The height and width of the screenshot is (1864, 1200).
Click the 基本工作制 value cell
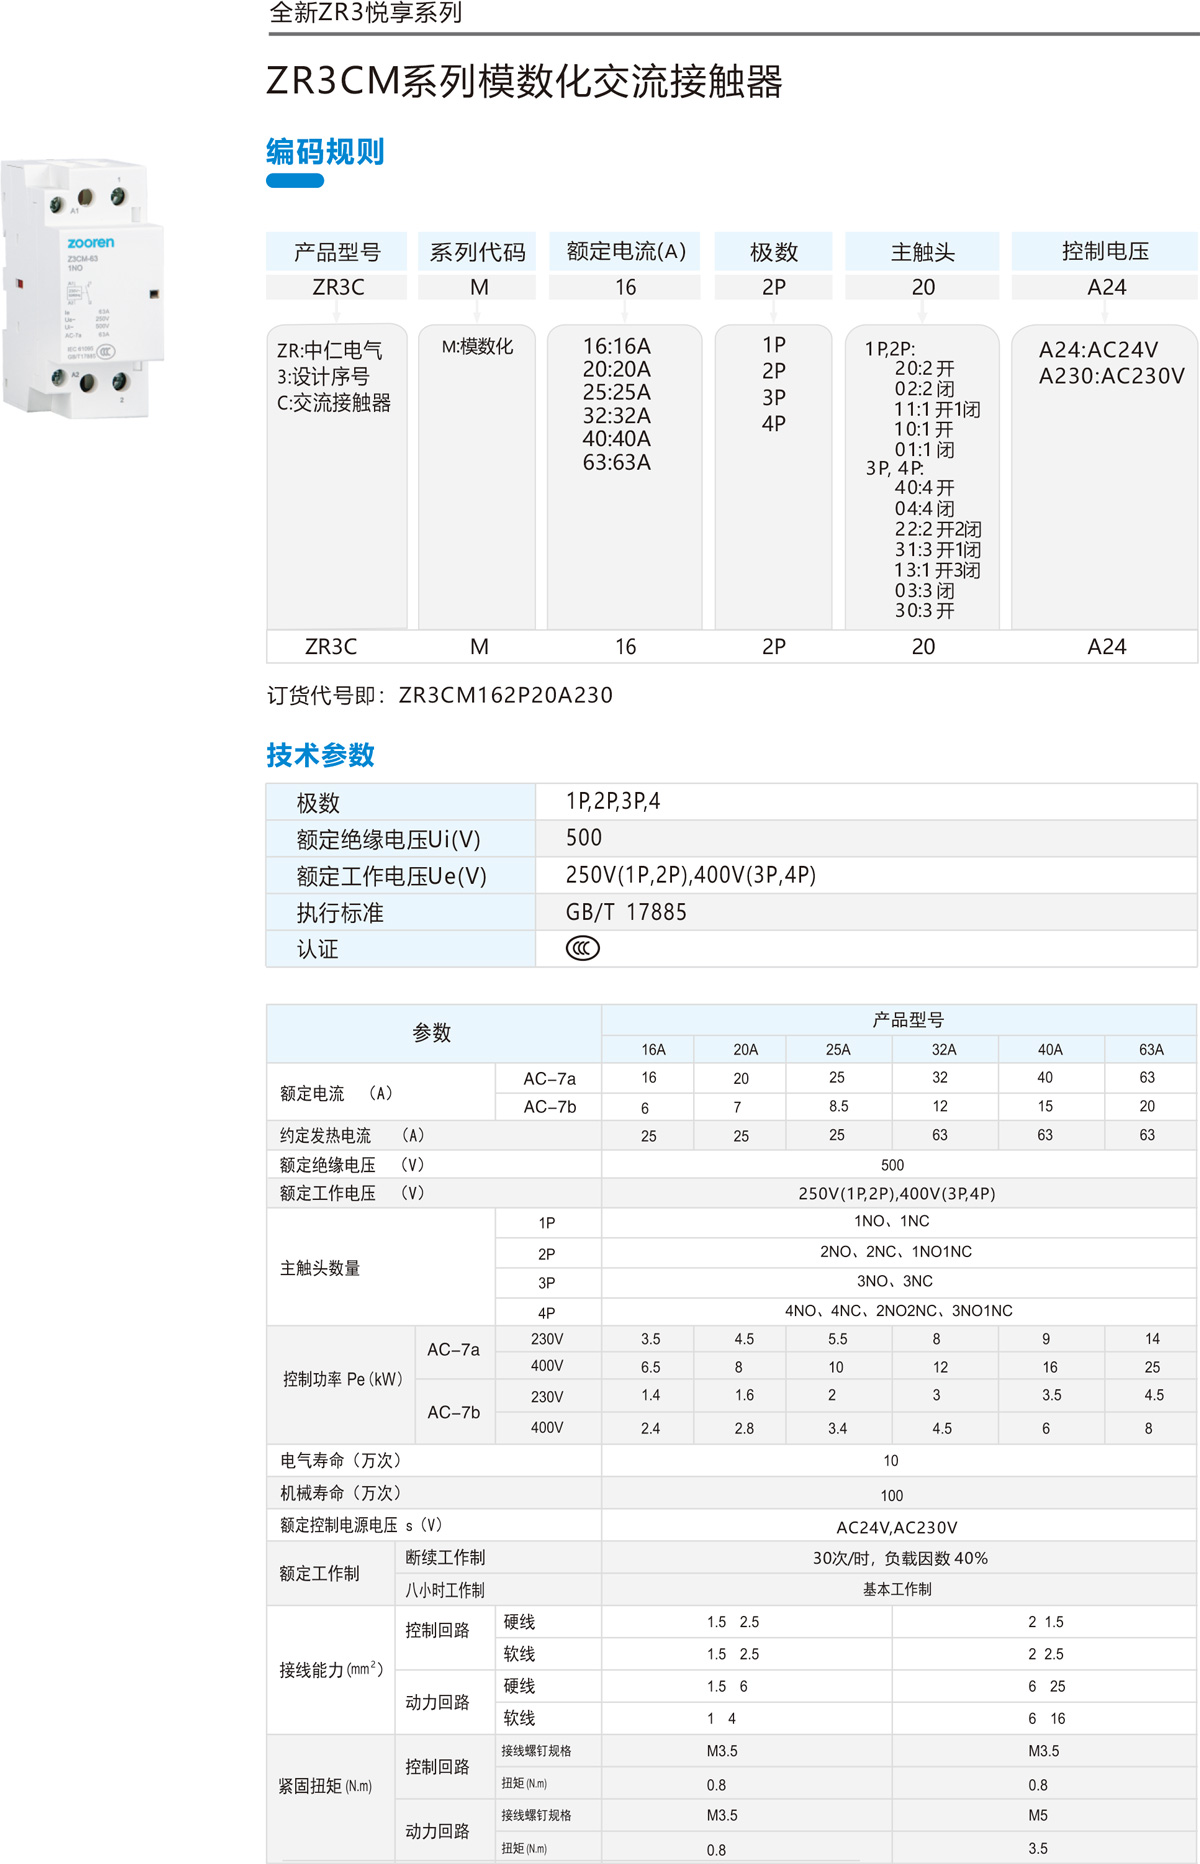click(897, 1589)
